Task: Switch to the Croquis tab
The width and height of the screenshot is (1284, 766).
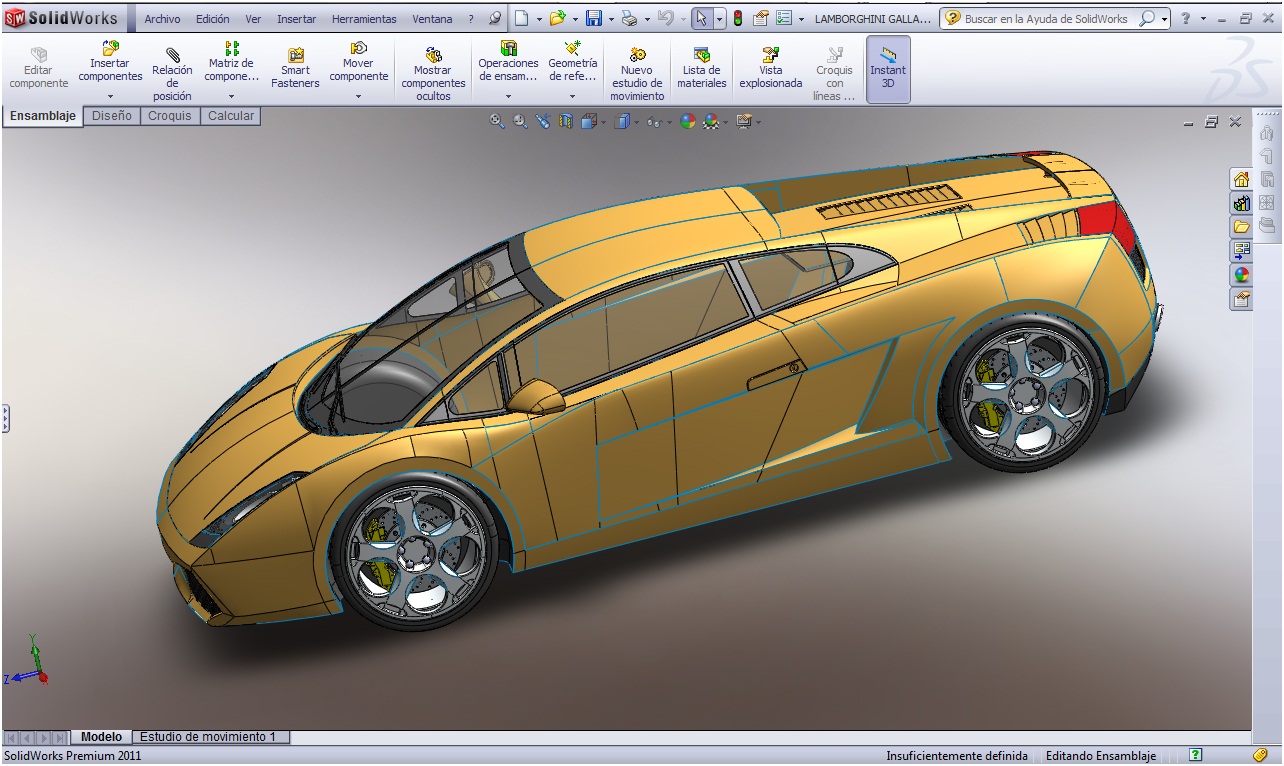Action: [x=170, y=116]
